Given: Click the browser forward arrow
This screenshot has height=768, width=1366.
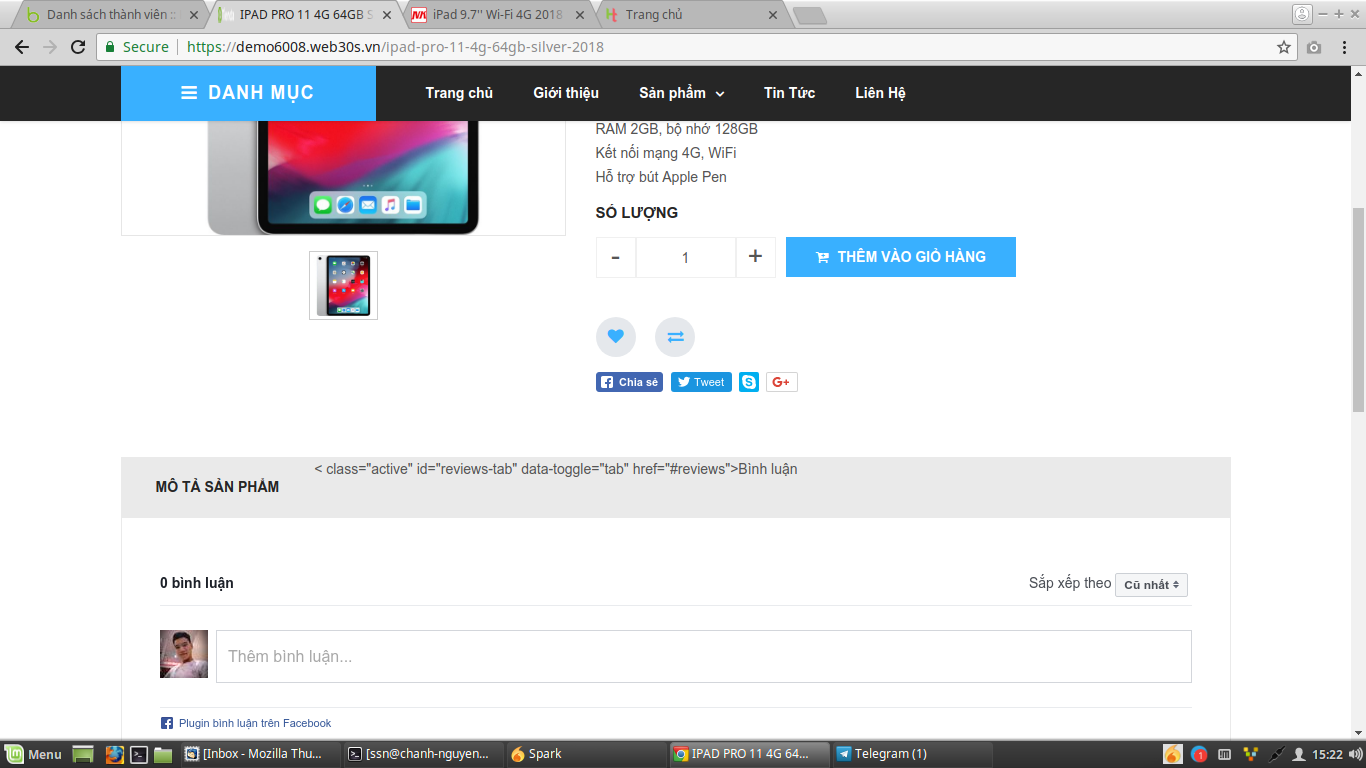Looking at the screenshot, I should 50,47.
